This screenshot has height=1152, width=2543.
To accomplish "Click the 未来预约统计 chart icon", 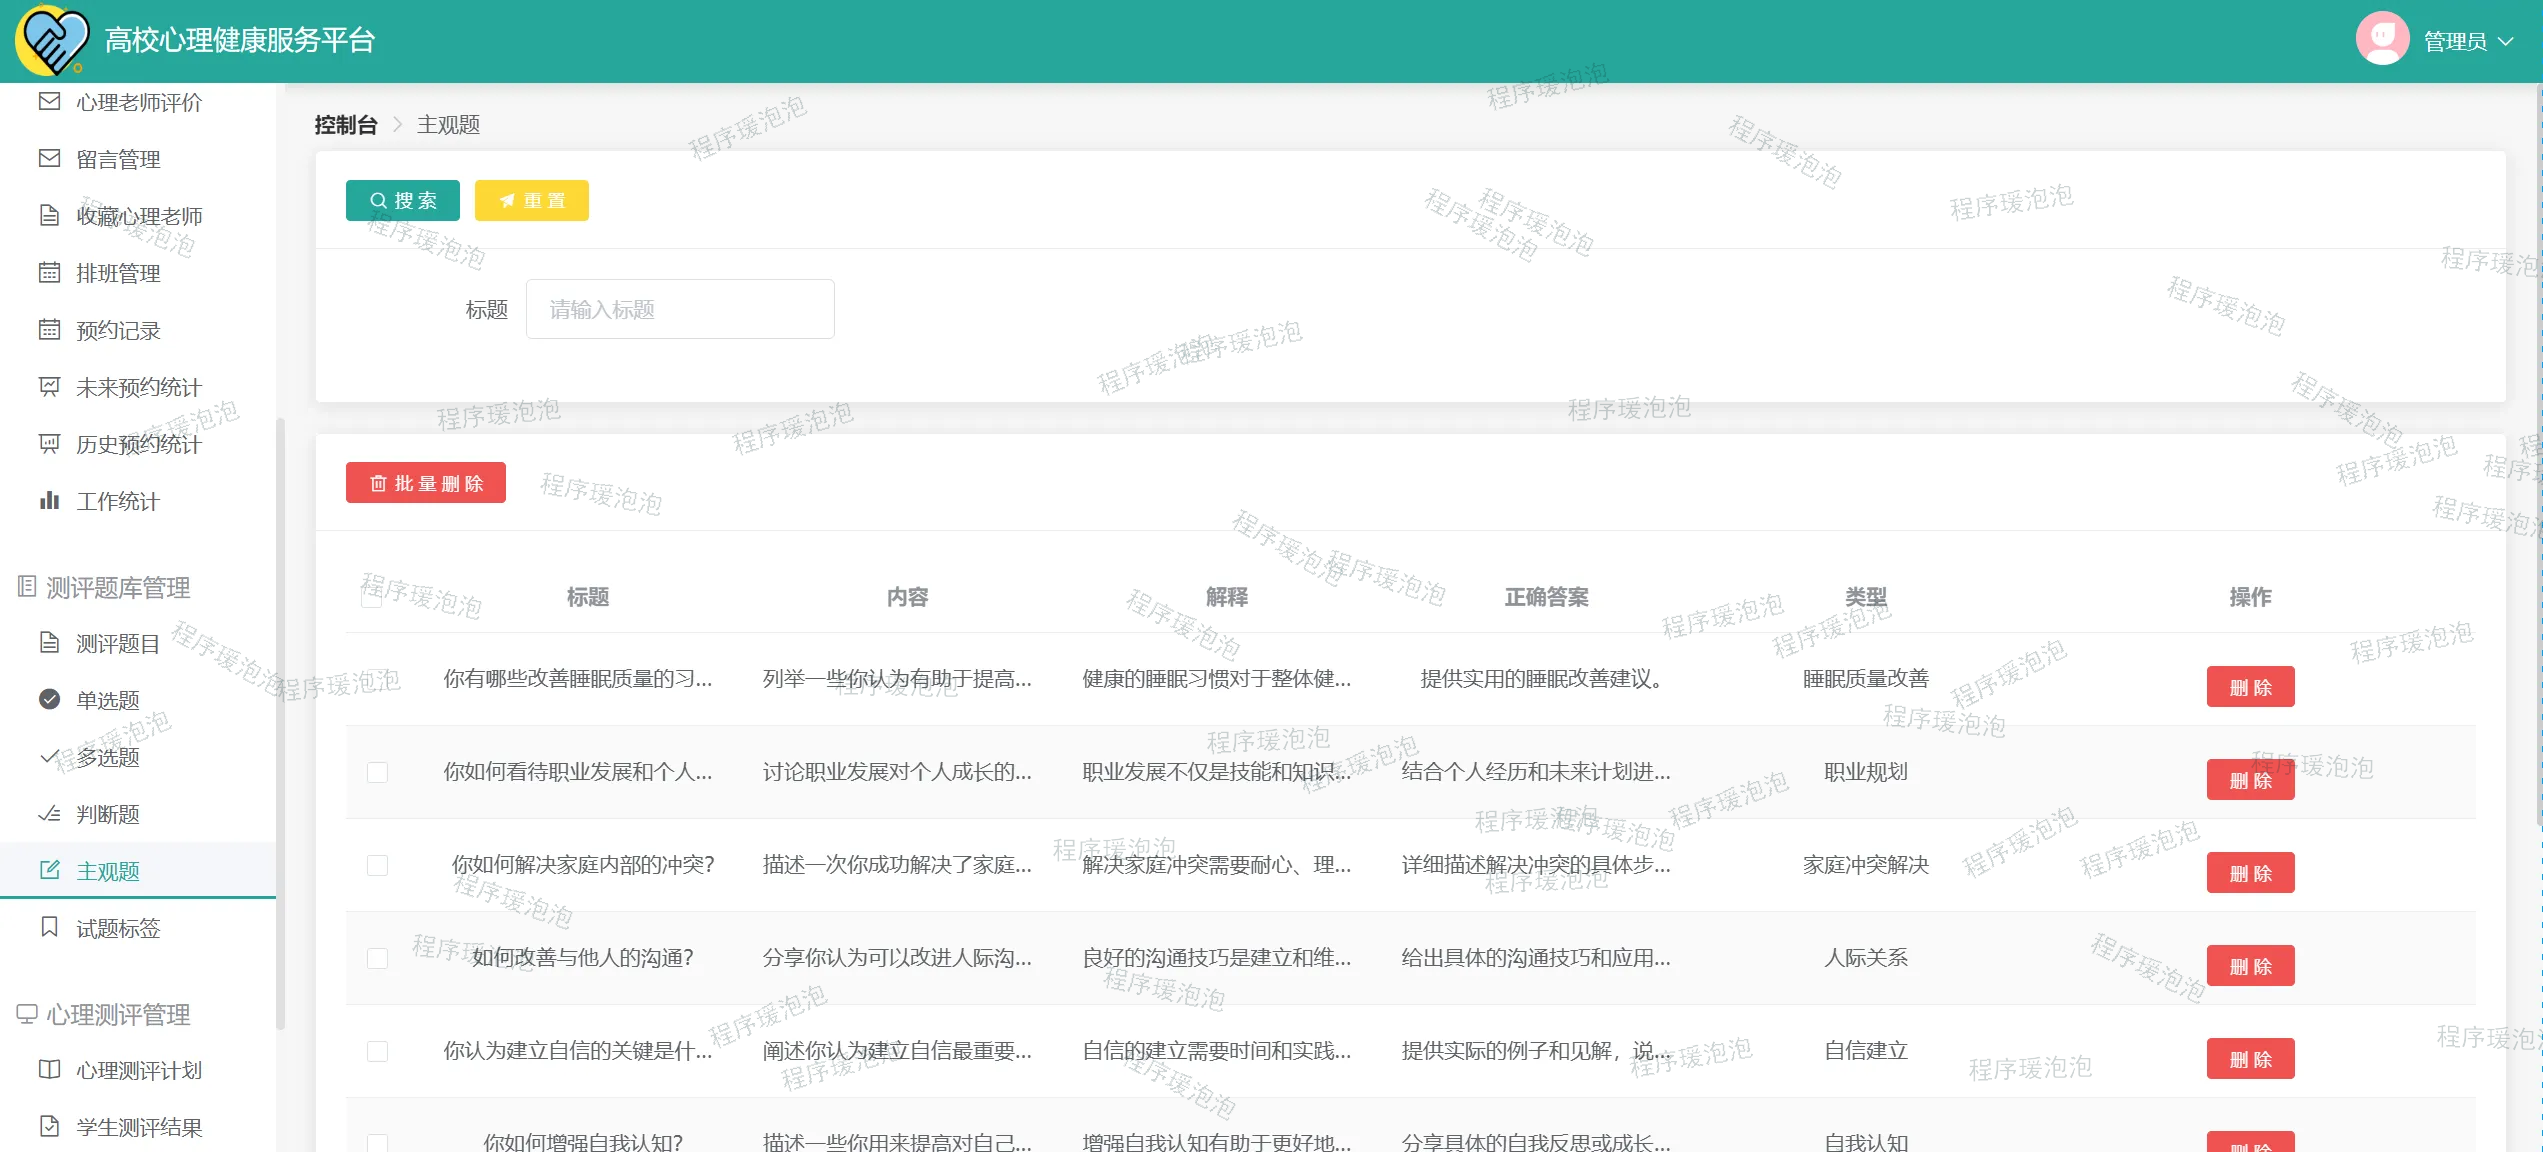I will tap(49, 387).
